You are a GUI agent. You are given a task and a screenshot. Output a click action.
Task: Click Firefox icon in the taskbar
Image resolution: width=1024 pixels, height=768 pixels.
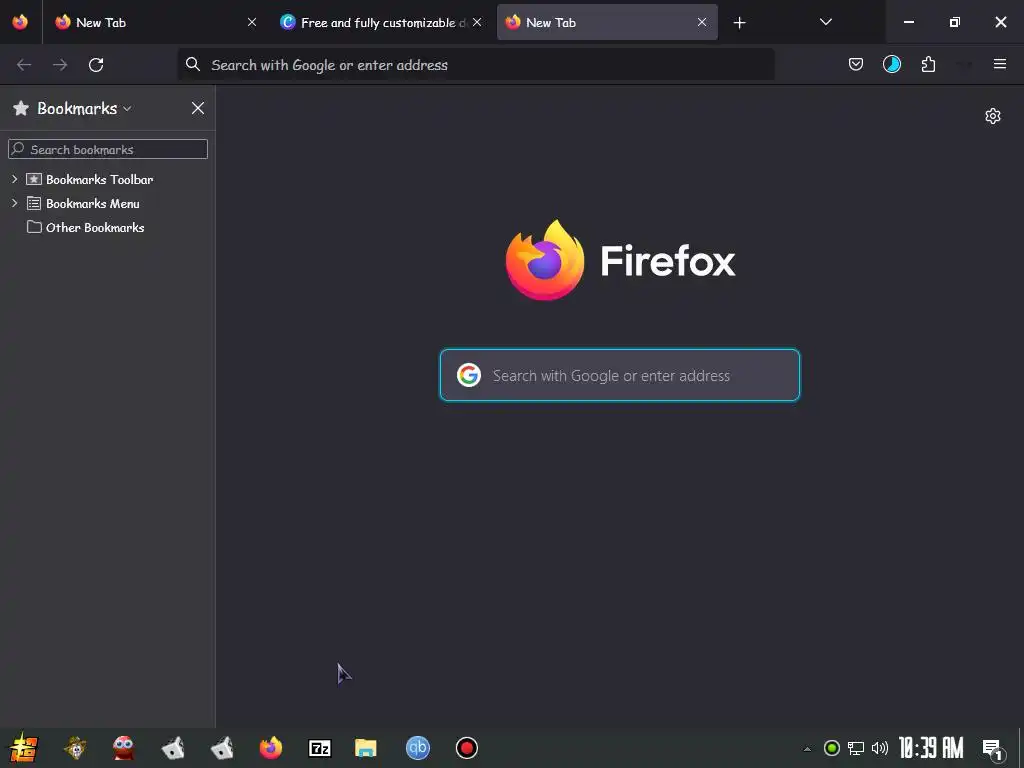(x=271, y=748)
